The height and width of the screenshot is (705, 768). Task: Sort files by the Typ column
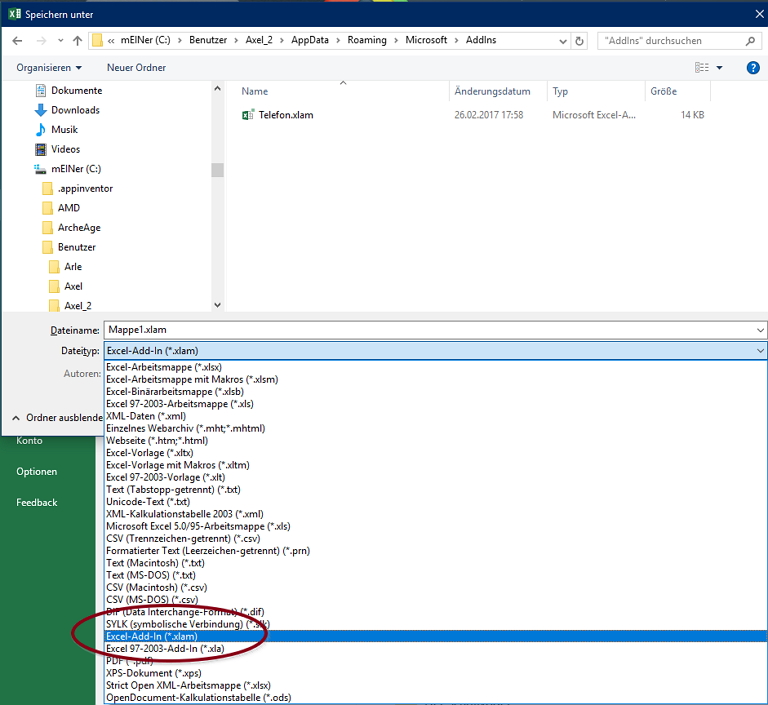coord(560,91)
